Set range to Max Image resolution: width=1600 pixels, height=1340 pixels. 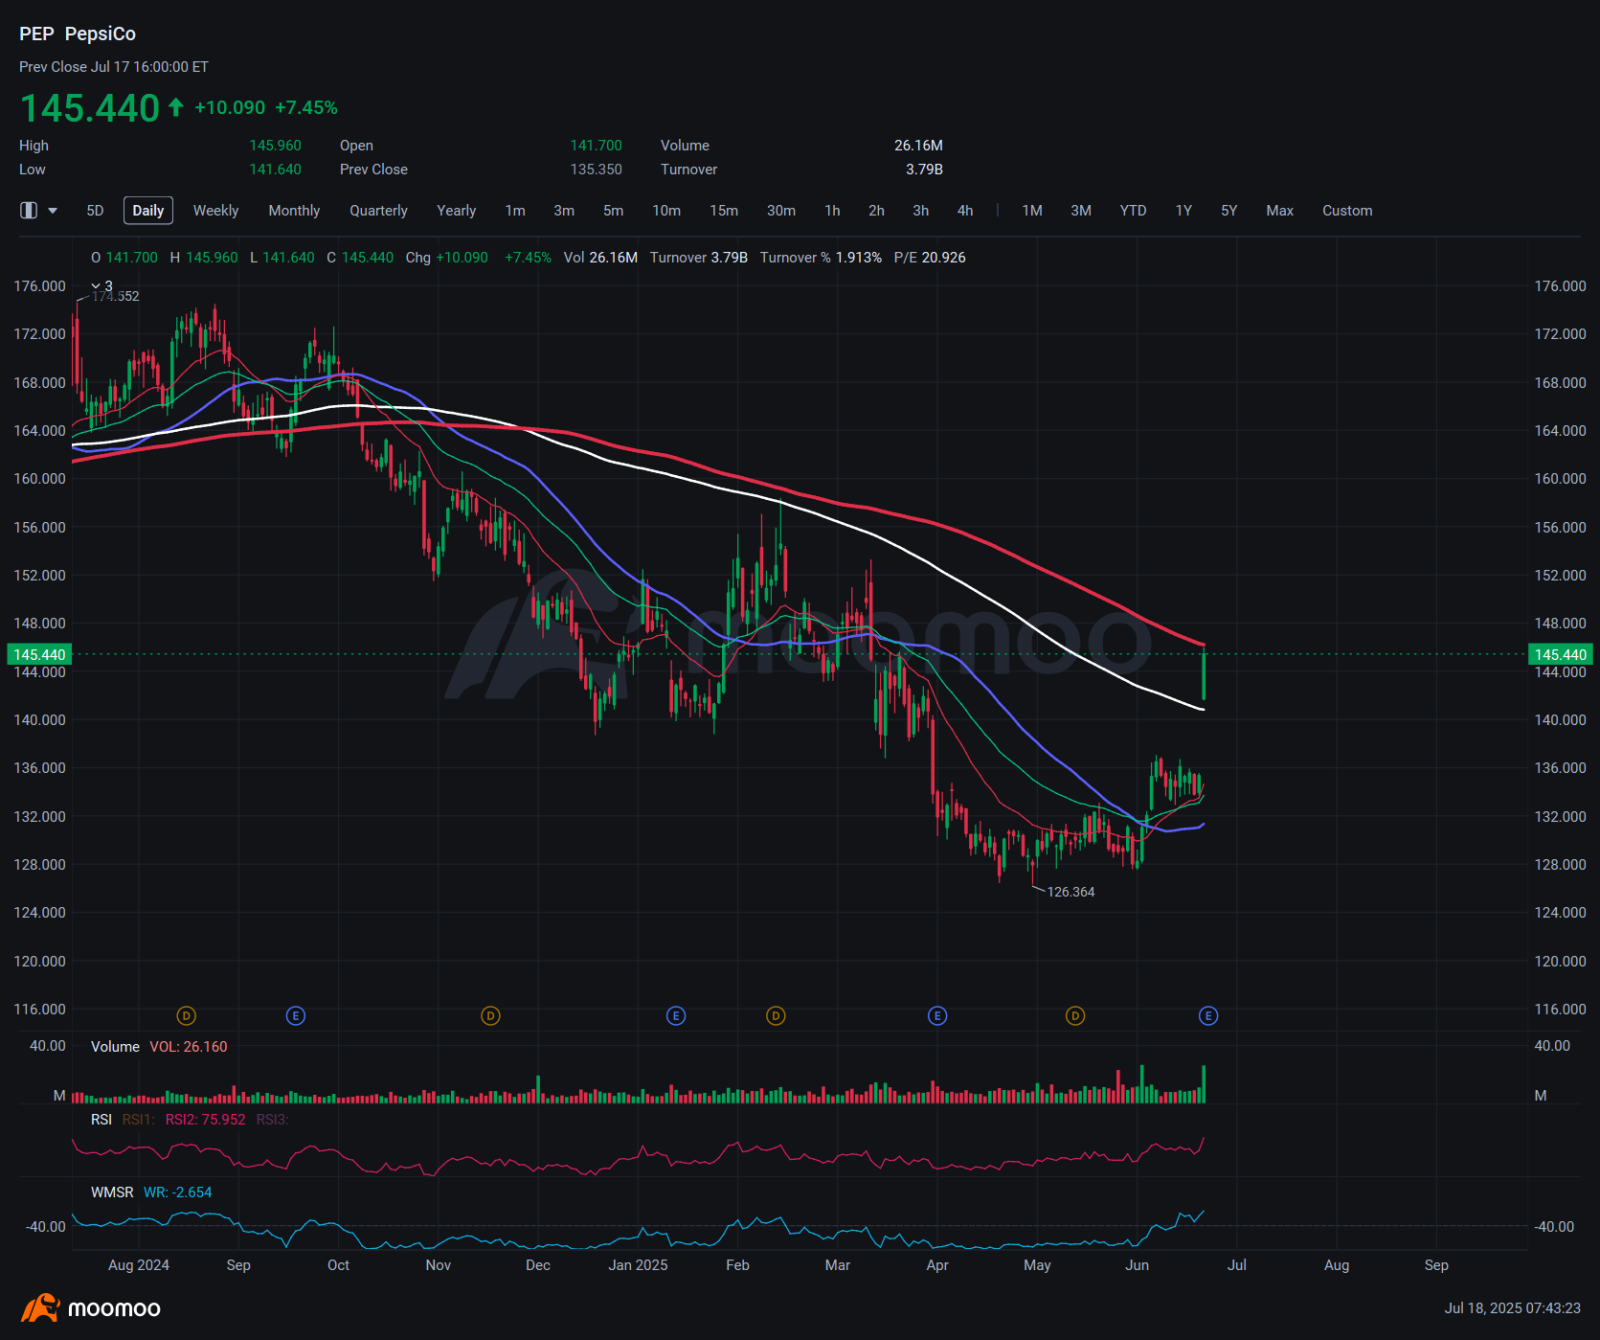pyautogui.click(x=1280, y=211)
